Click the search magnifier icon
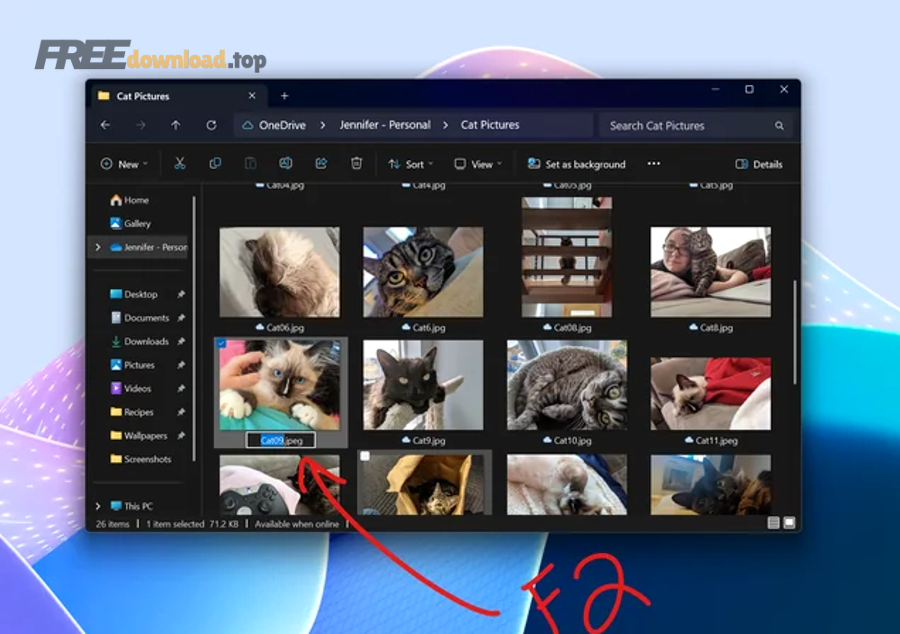This screenshot has height=634, width=900. tap(779, 126)
